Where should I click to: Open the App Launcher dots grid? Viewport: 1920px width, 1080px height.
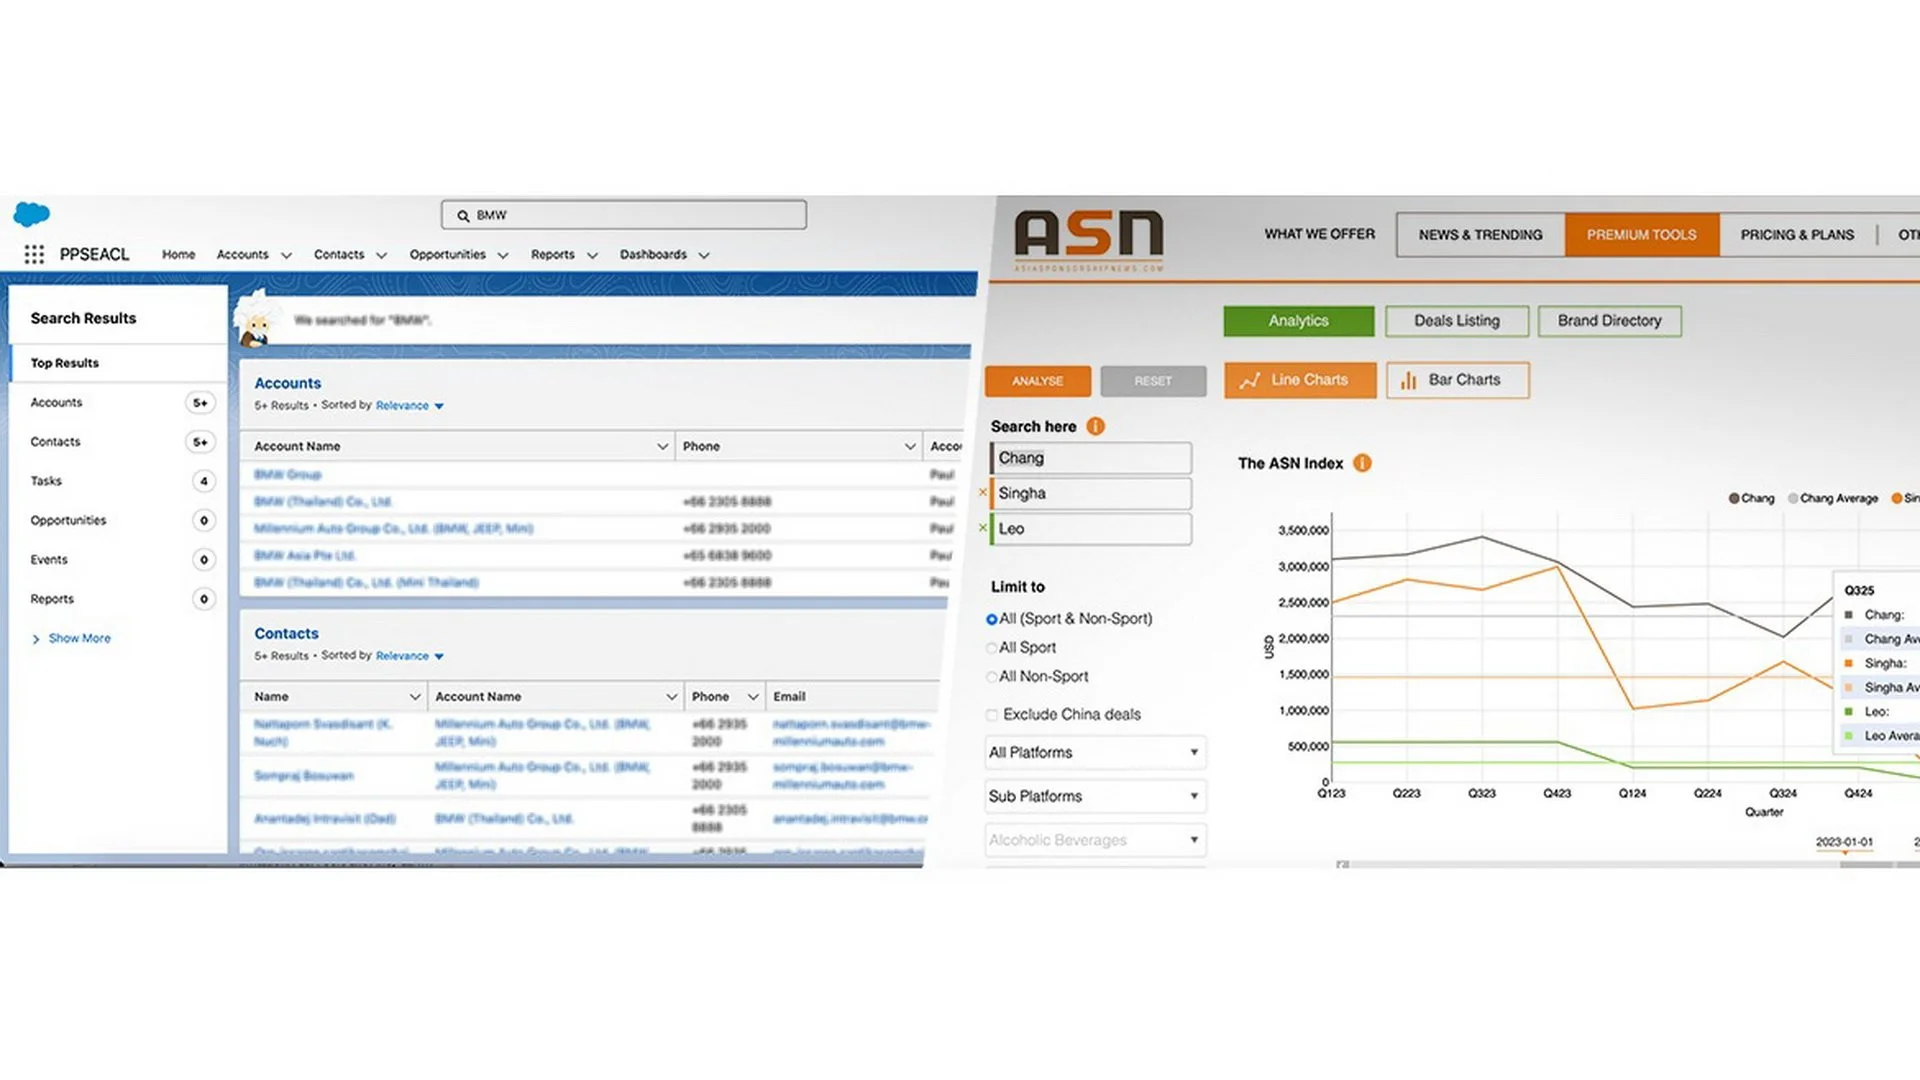tap(34, 254)
